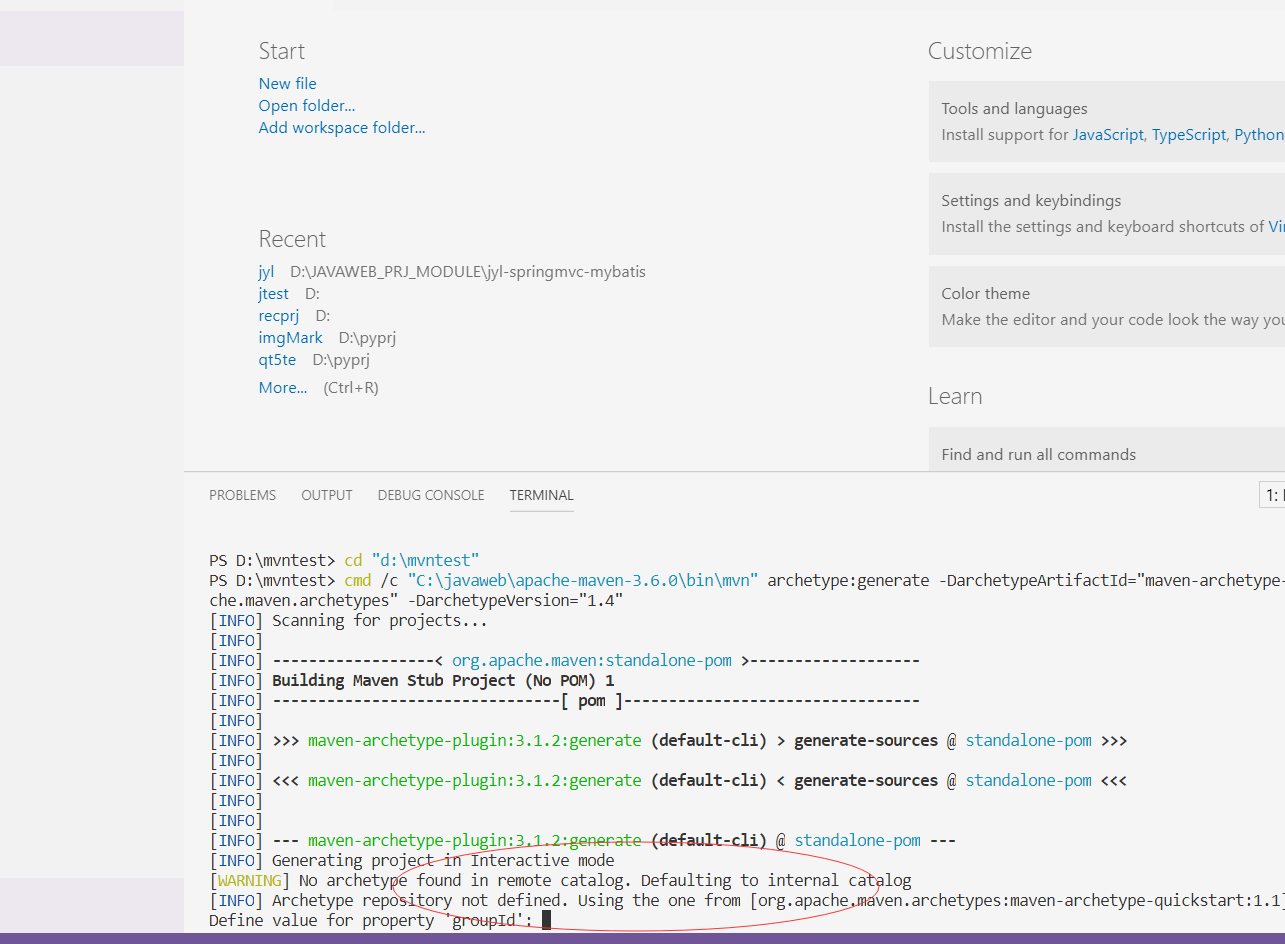Open recent project qt5te
The height and width of the screenshot is (944, 1285).
click(x=277, y=359)
